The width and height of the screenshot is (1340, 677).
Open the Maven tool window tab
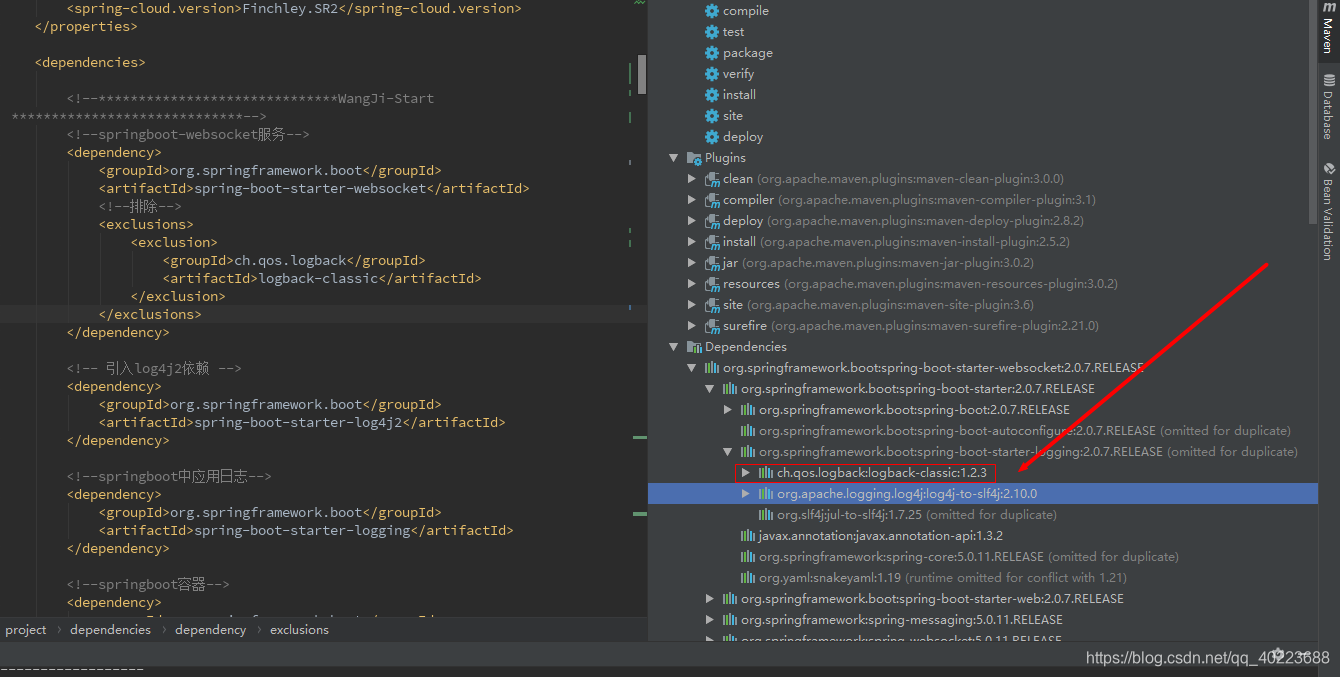point(1329,30)
